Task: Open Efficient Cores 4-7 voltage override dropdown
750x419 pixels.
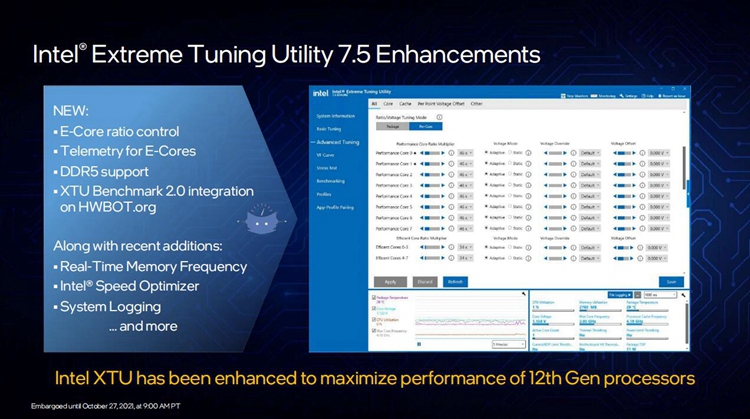Action: click(590, 258)
